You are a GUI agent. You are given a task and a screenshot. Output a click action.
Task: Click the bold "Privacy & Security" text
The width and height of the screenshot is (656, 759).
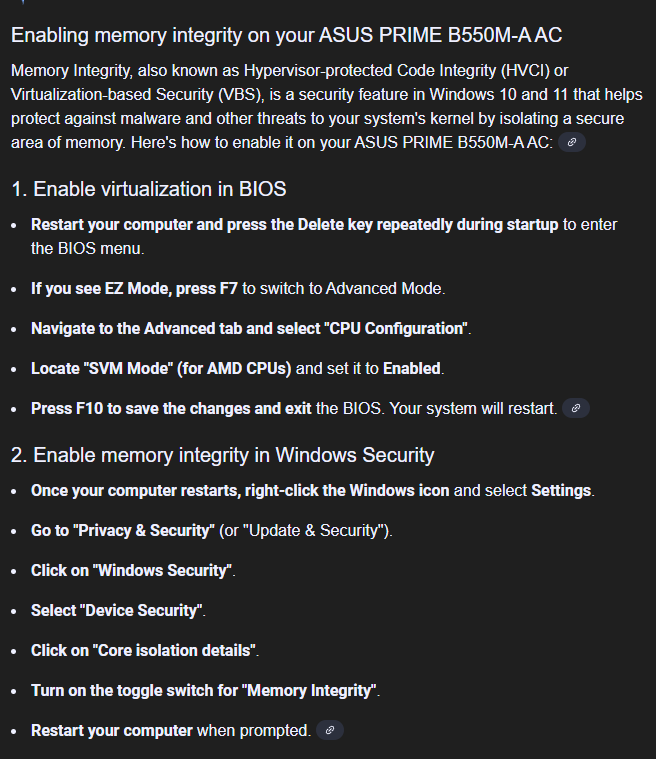click(x=143, y=531)
